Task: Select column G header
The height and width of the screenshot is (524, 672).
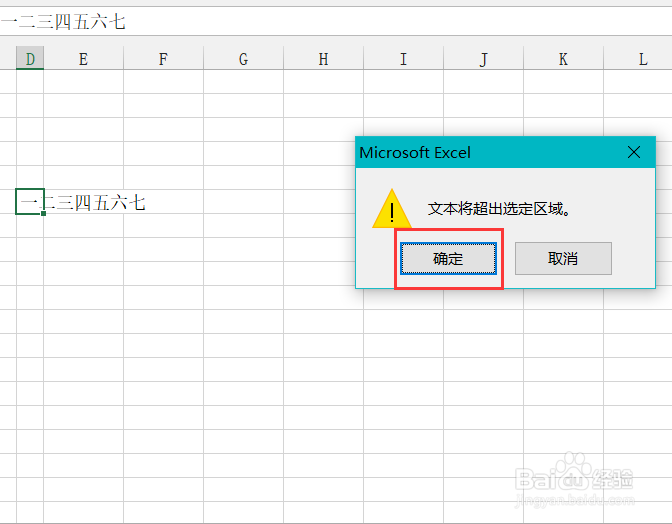Action: click(x=243, y=58)
